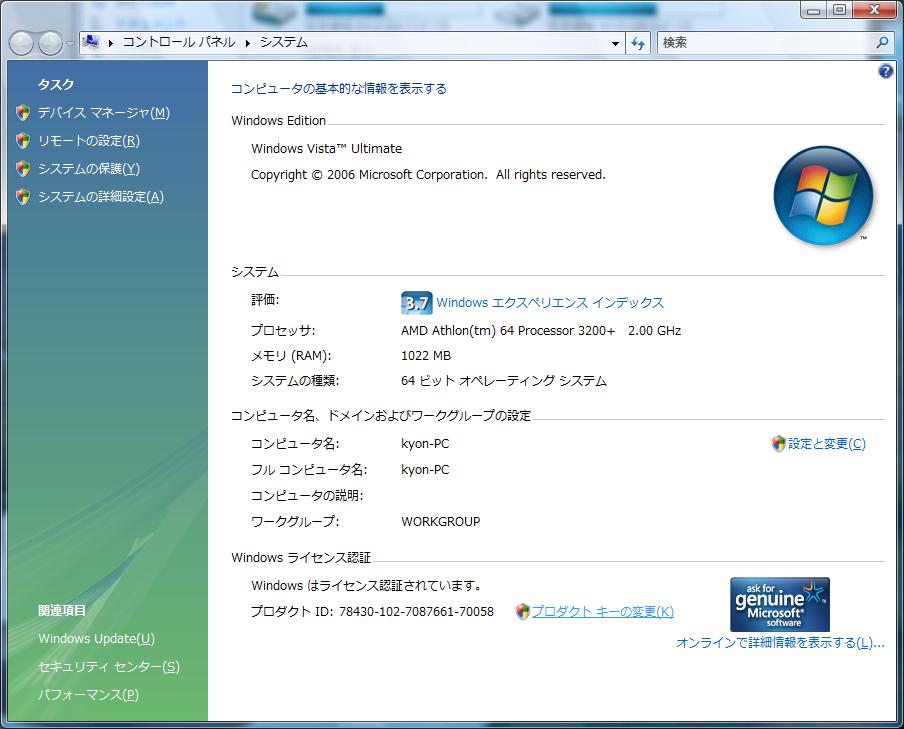Click the refresh button beside address bar
This screenshot has height=729, width=904.
click(x=638, y=43)
